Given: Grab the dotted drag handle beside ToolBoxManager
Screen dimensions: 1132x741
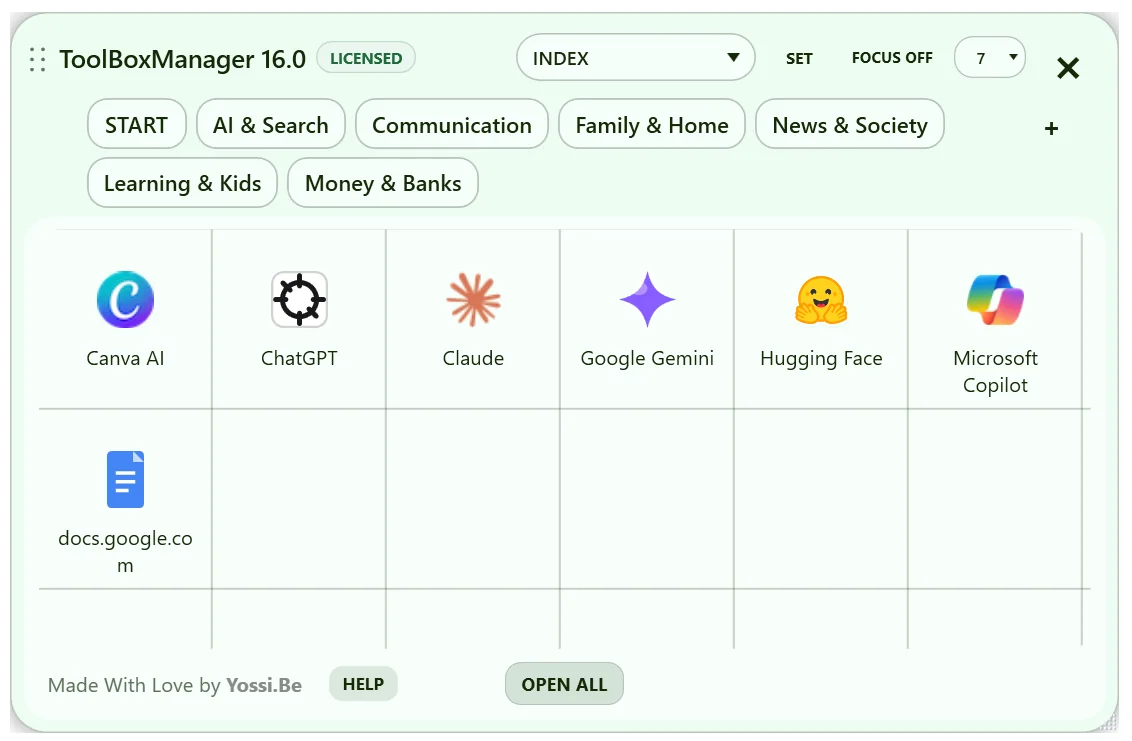Looking at the screenshot, I should click(38, 59).
